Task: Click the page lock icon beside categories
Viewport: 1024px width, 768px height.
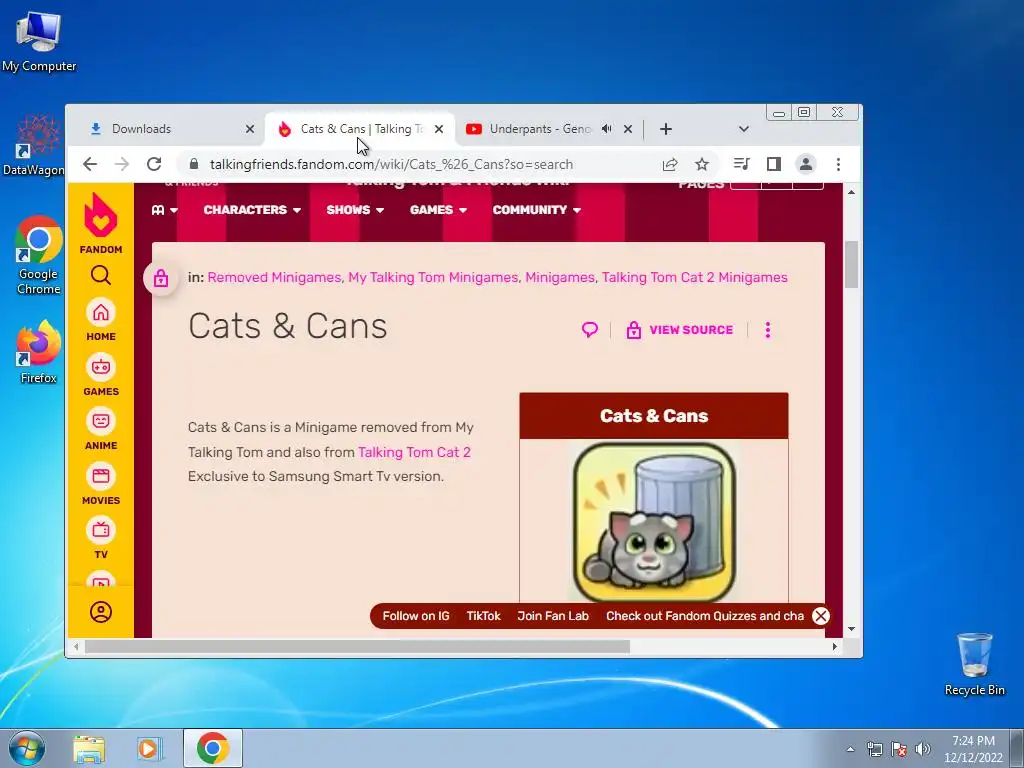Action: click(x=161, y=278)
